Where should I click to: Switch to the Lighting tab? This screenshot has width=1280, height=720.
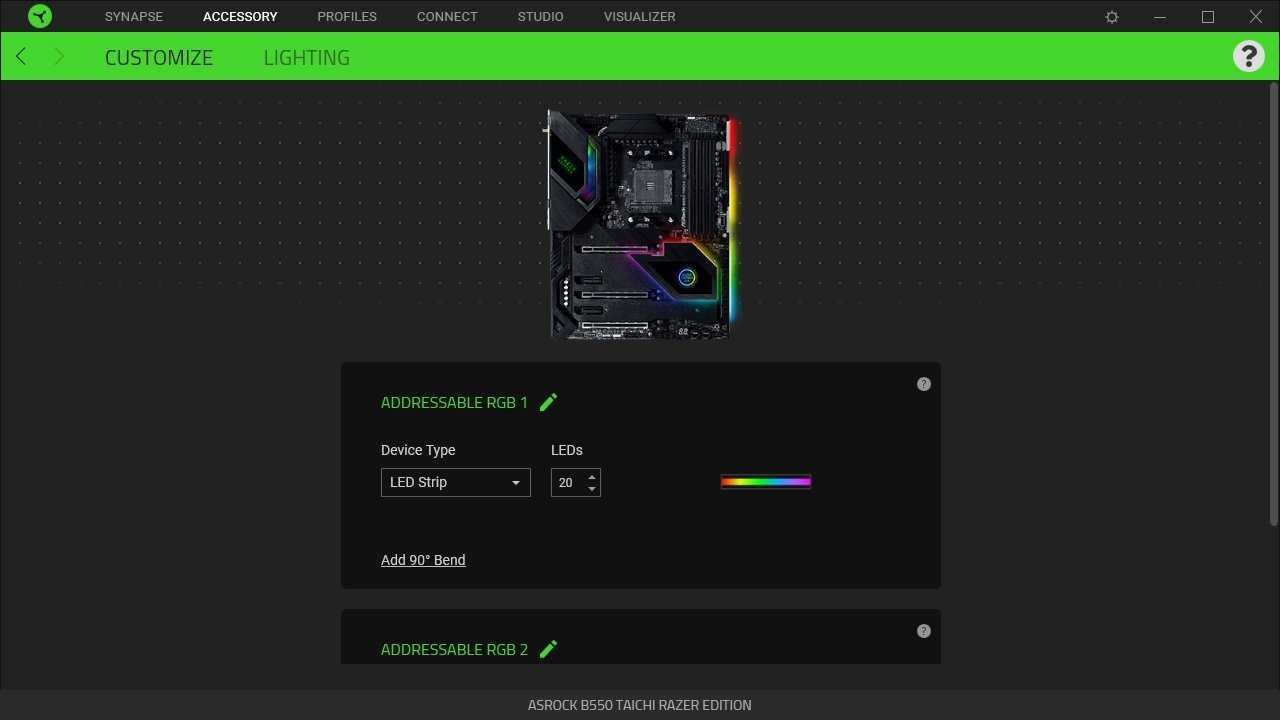pos(306,57)
